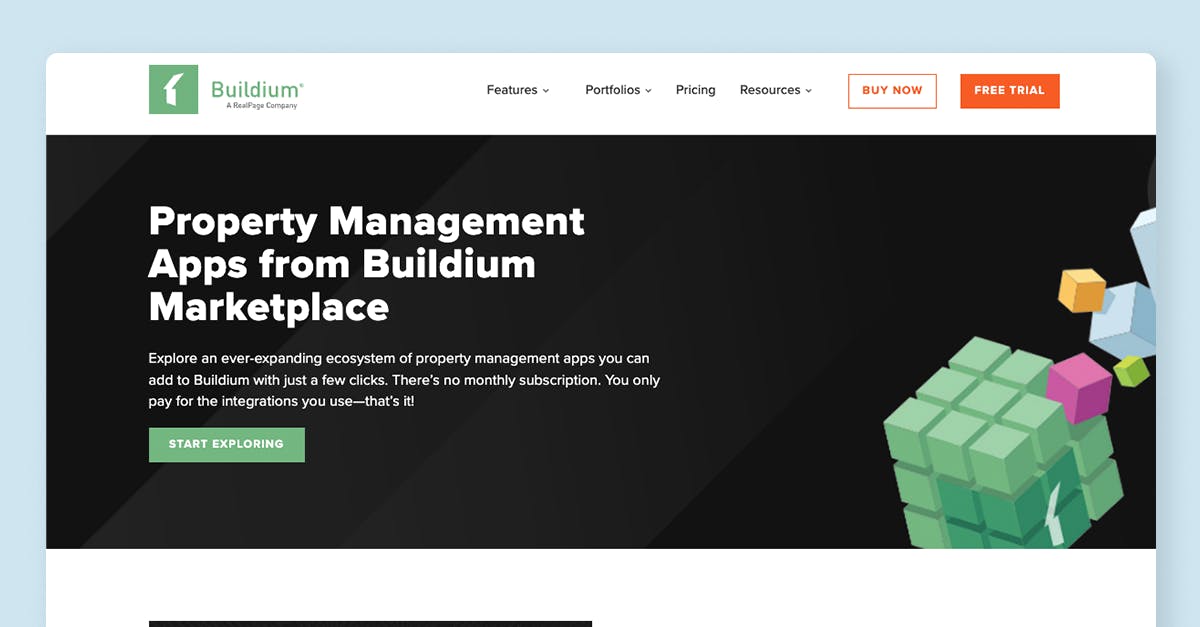Start a FREE TRIAL
The image size is (1200, 627).
click(x=1009, y=90)
